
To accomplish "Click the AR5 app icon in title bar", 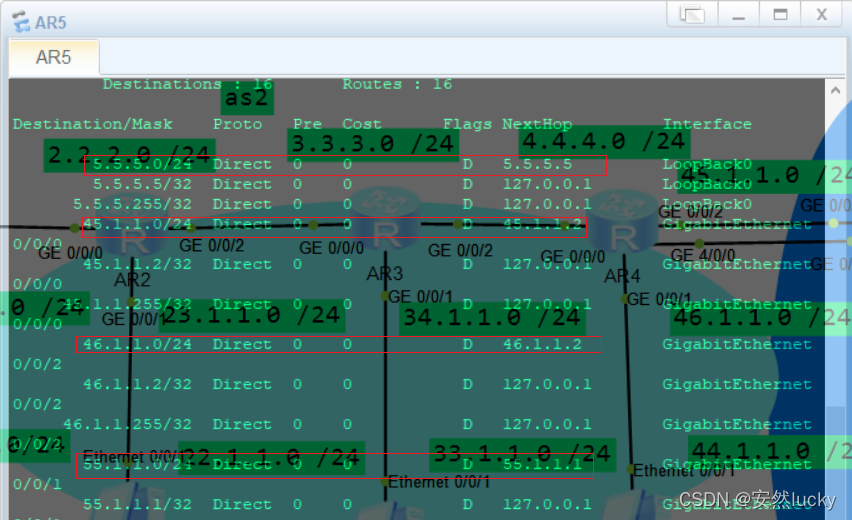I will coord(21,22).
